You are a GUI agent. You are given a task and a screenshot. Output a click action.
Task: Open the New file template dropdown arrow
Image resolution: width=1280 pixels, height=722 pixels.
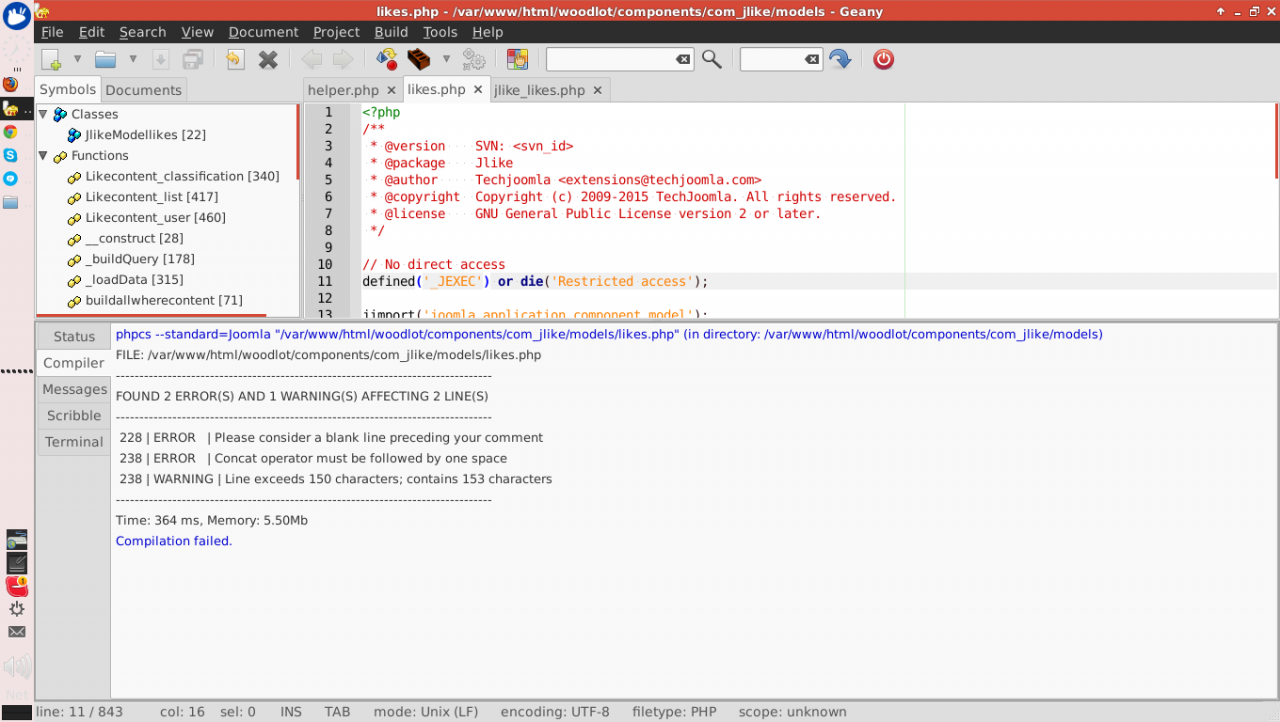point(77,59)
